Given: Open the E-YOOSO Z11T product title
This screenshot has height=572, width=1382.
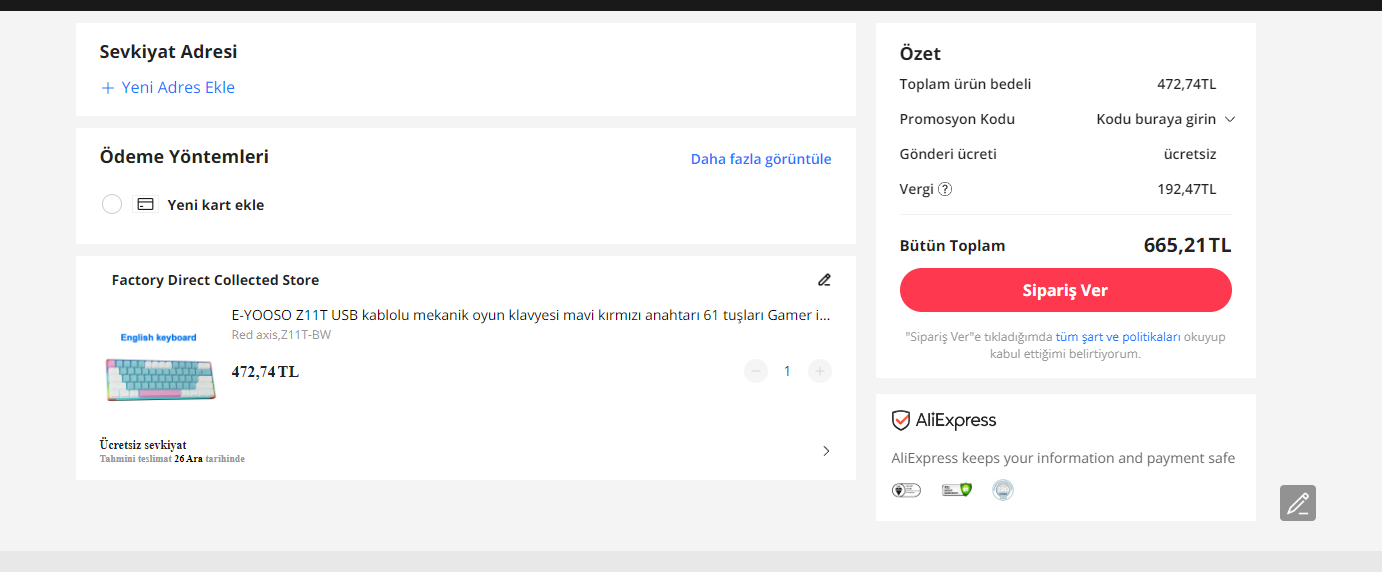Looking at the screenshot, I should click(x=531, y=315).
